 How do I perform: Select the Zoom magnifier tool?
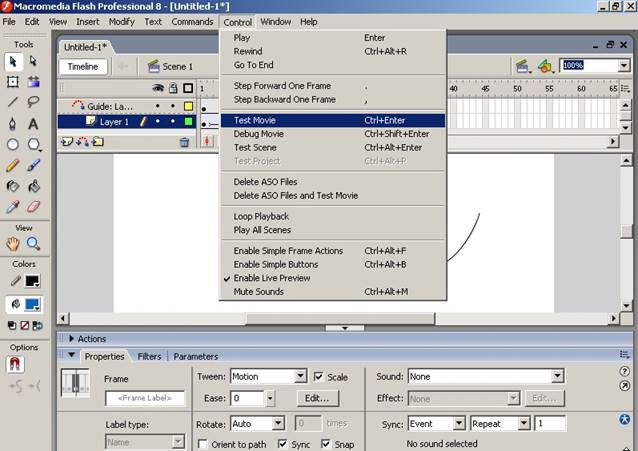point(33,244)
